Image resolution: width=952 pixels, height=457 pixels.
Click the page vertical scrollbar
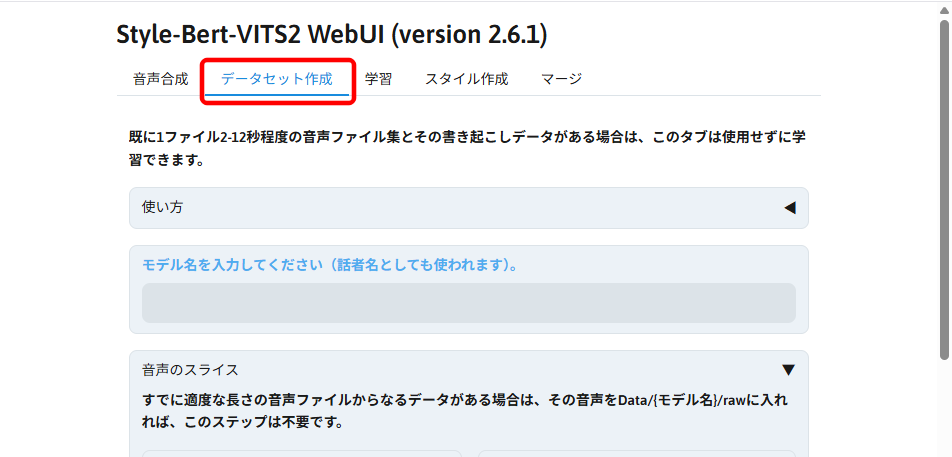[945, 188]
